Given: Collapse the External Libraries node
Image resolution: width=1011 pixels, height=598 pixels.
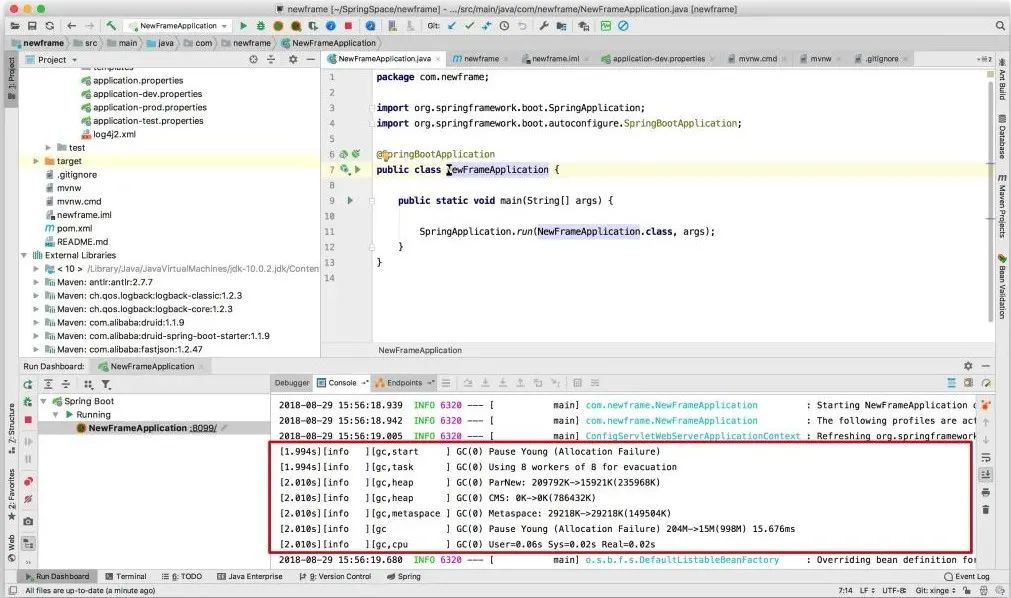Looking at the screenshot, I should pyautogui.click(x=24, y=255).
